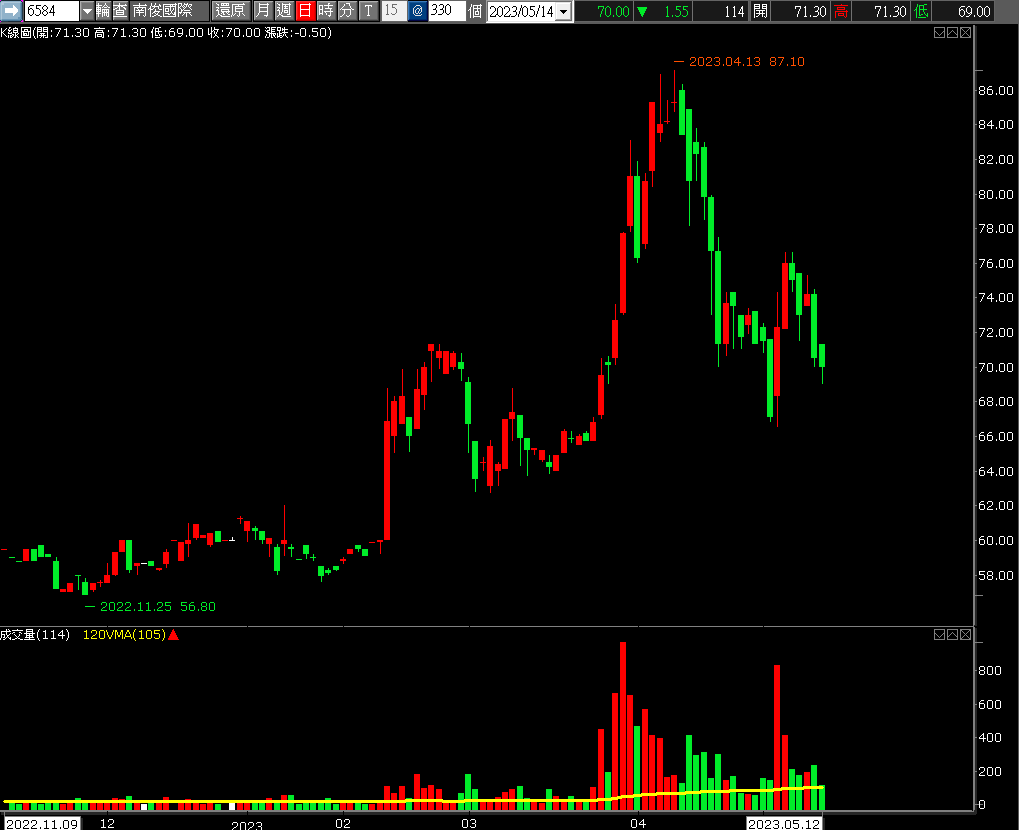Click the volume panel close X icon

(x=965, y=634)
